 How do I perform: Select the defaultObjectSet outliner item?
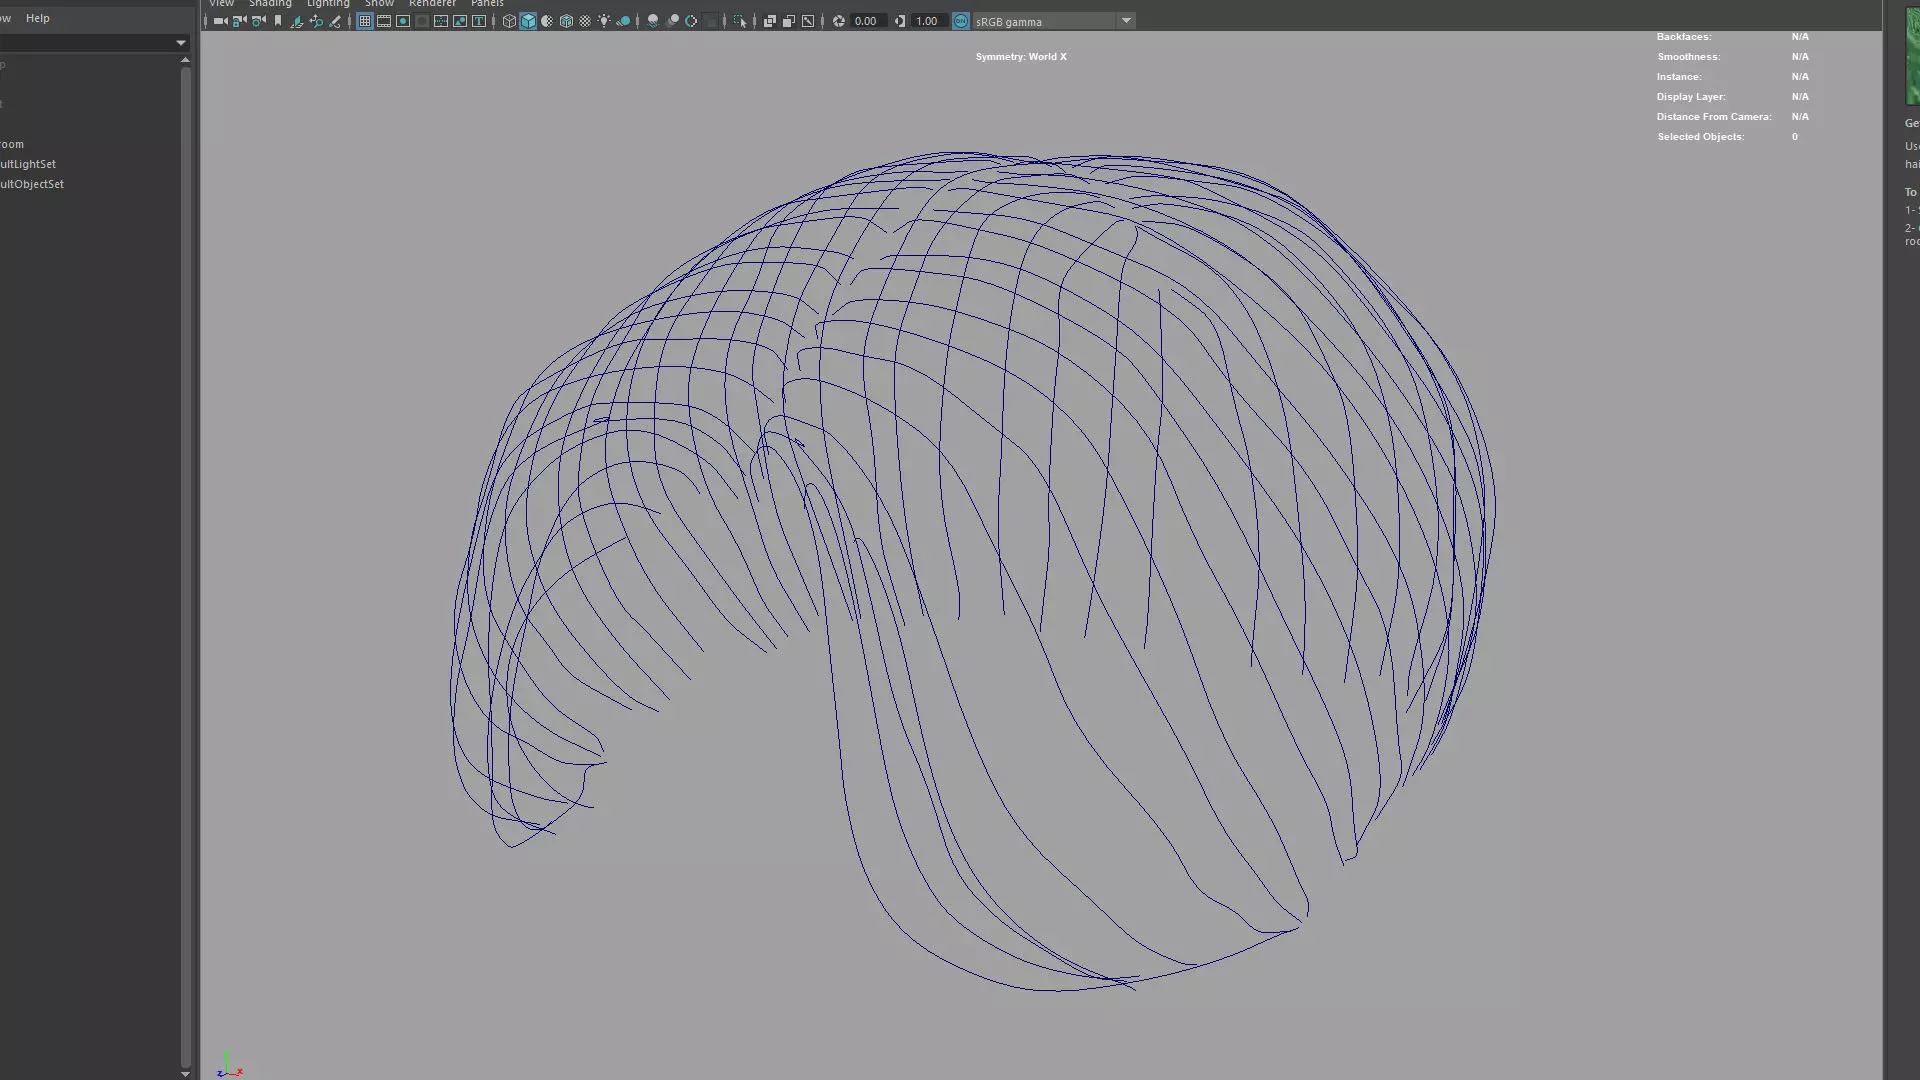[32, 184]
